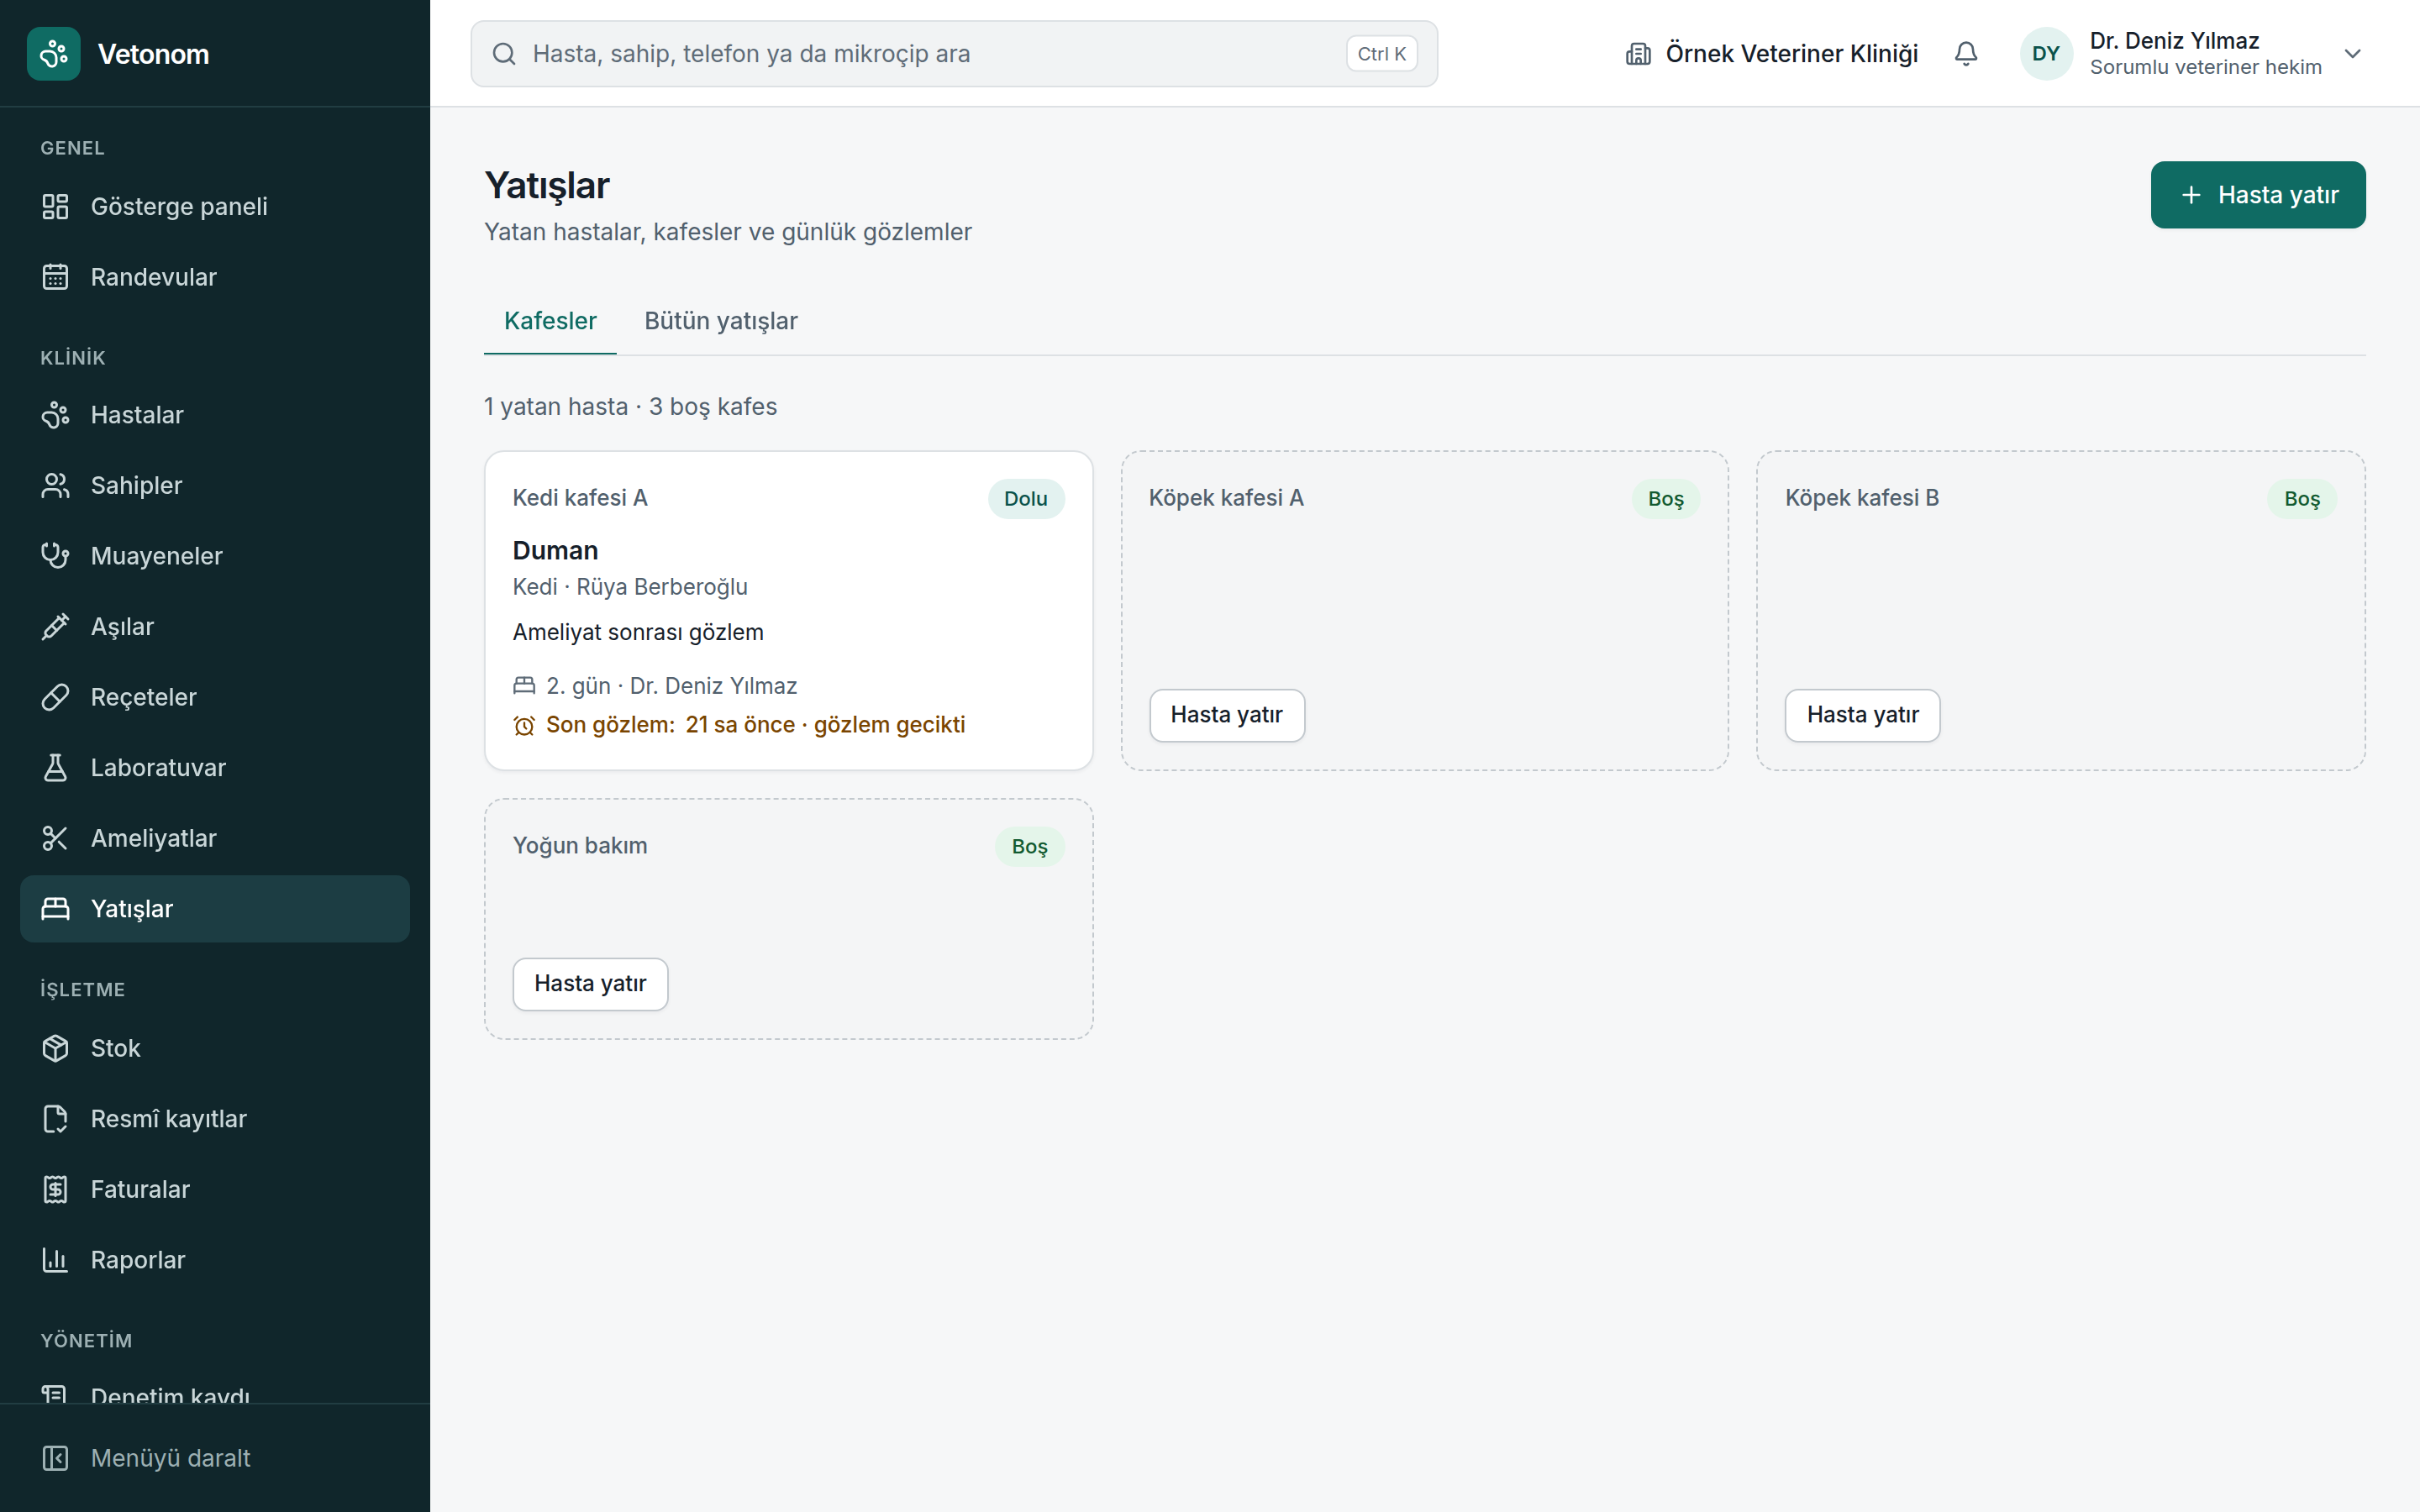Open the Ameliyatlar scissors icon

pyautogui.click(x=55, y=838)
